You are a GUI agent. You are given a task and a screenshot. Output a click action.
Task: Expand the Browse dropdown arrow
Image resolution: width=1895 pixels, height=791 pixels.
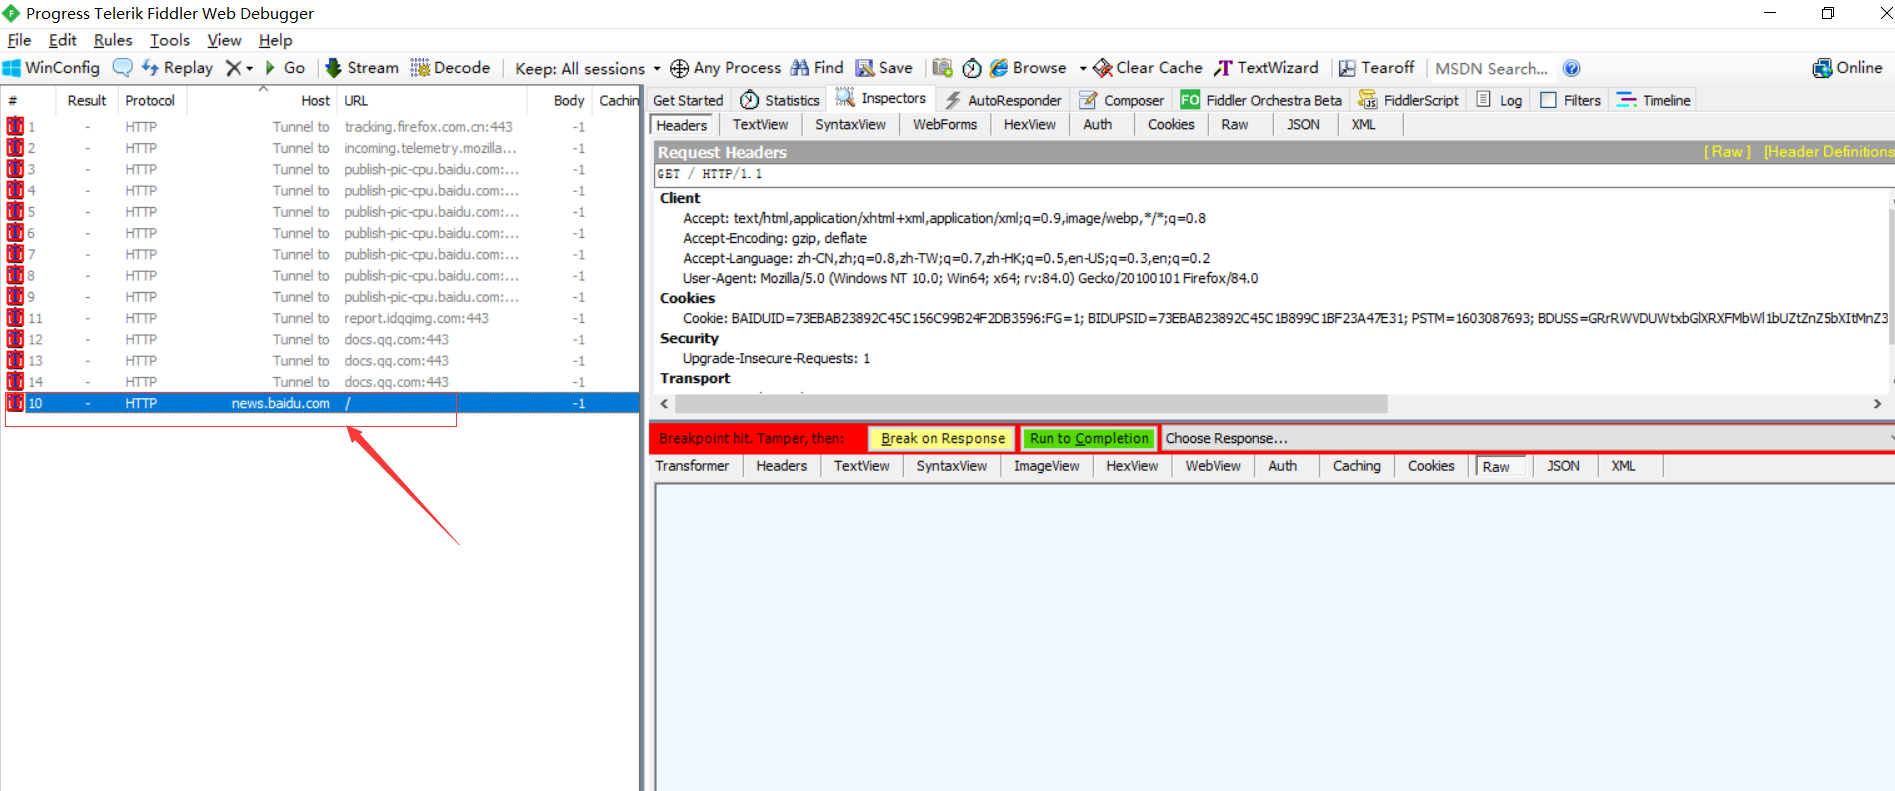tap(1083, 68)
